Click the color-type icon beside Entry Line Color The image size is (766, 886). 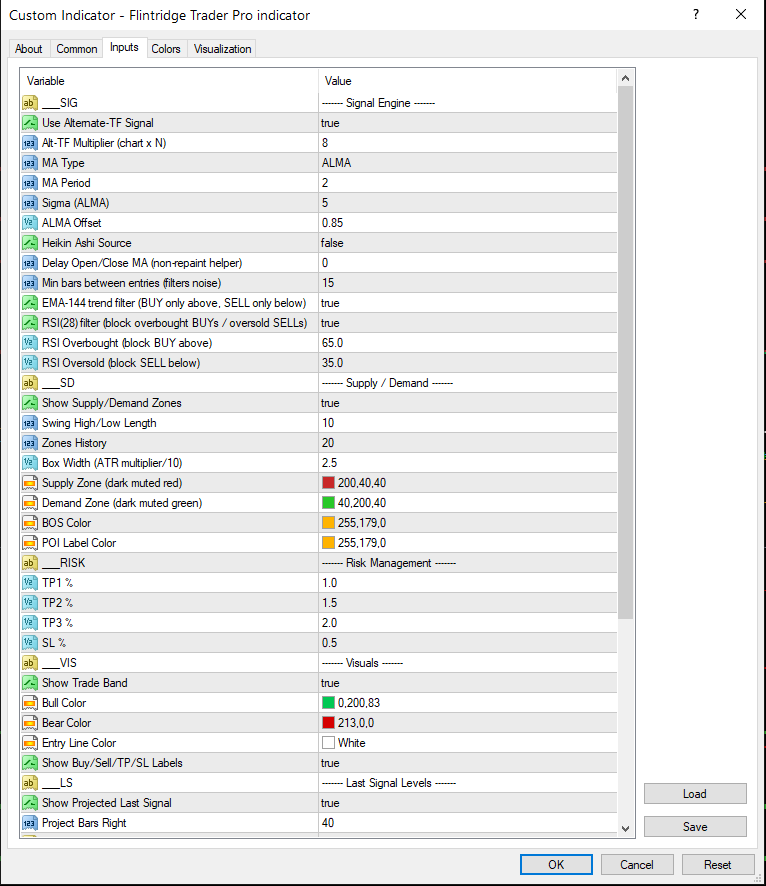point(30,743)
